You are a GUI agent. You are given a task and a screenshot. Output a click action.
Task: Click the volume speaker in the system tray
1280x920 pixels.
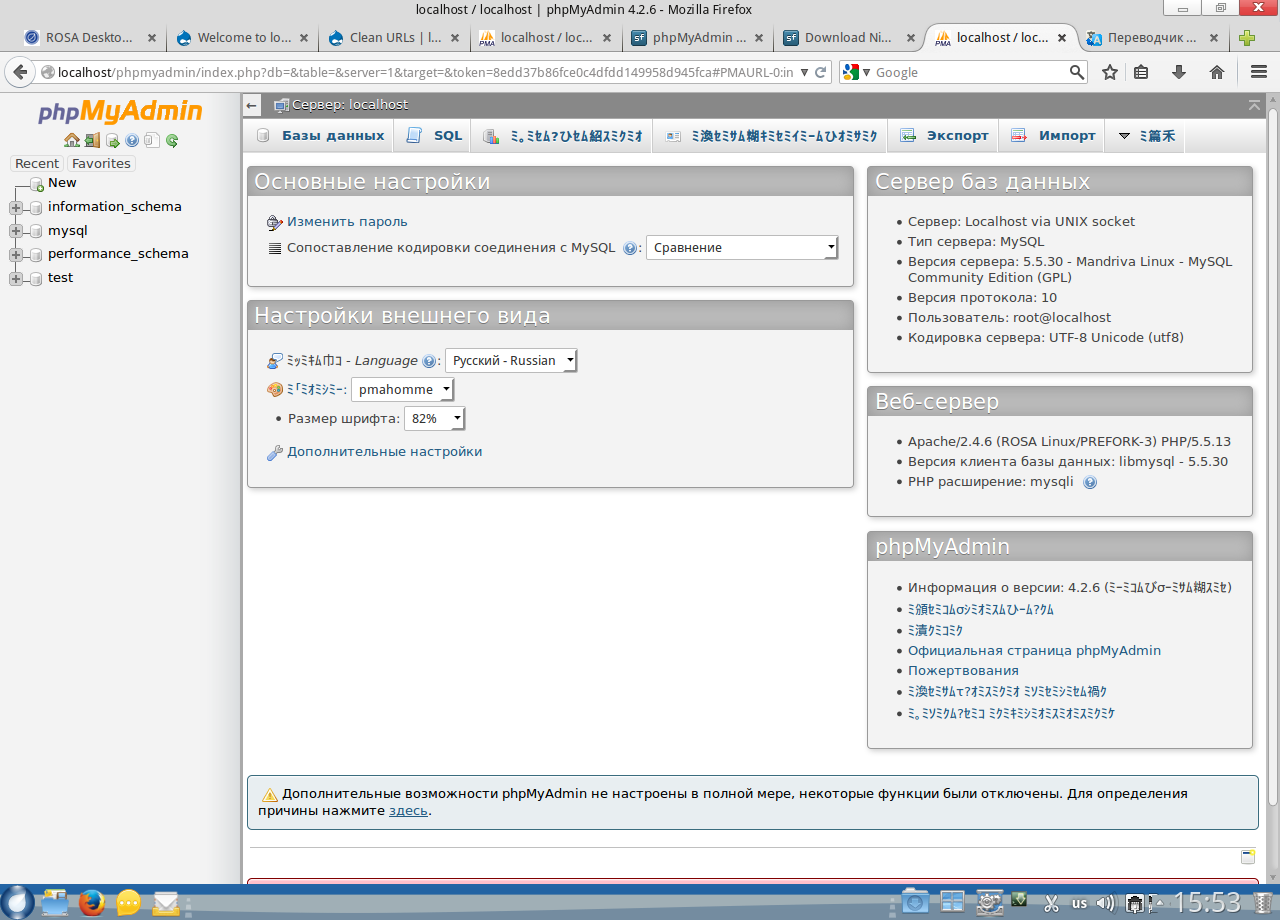coord(1105,903)
